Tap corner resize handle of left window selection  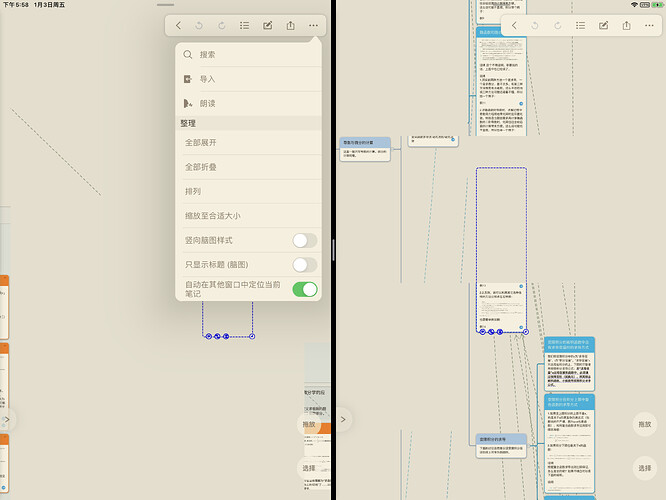[252, 336]
